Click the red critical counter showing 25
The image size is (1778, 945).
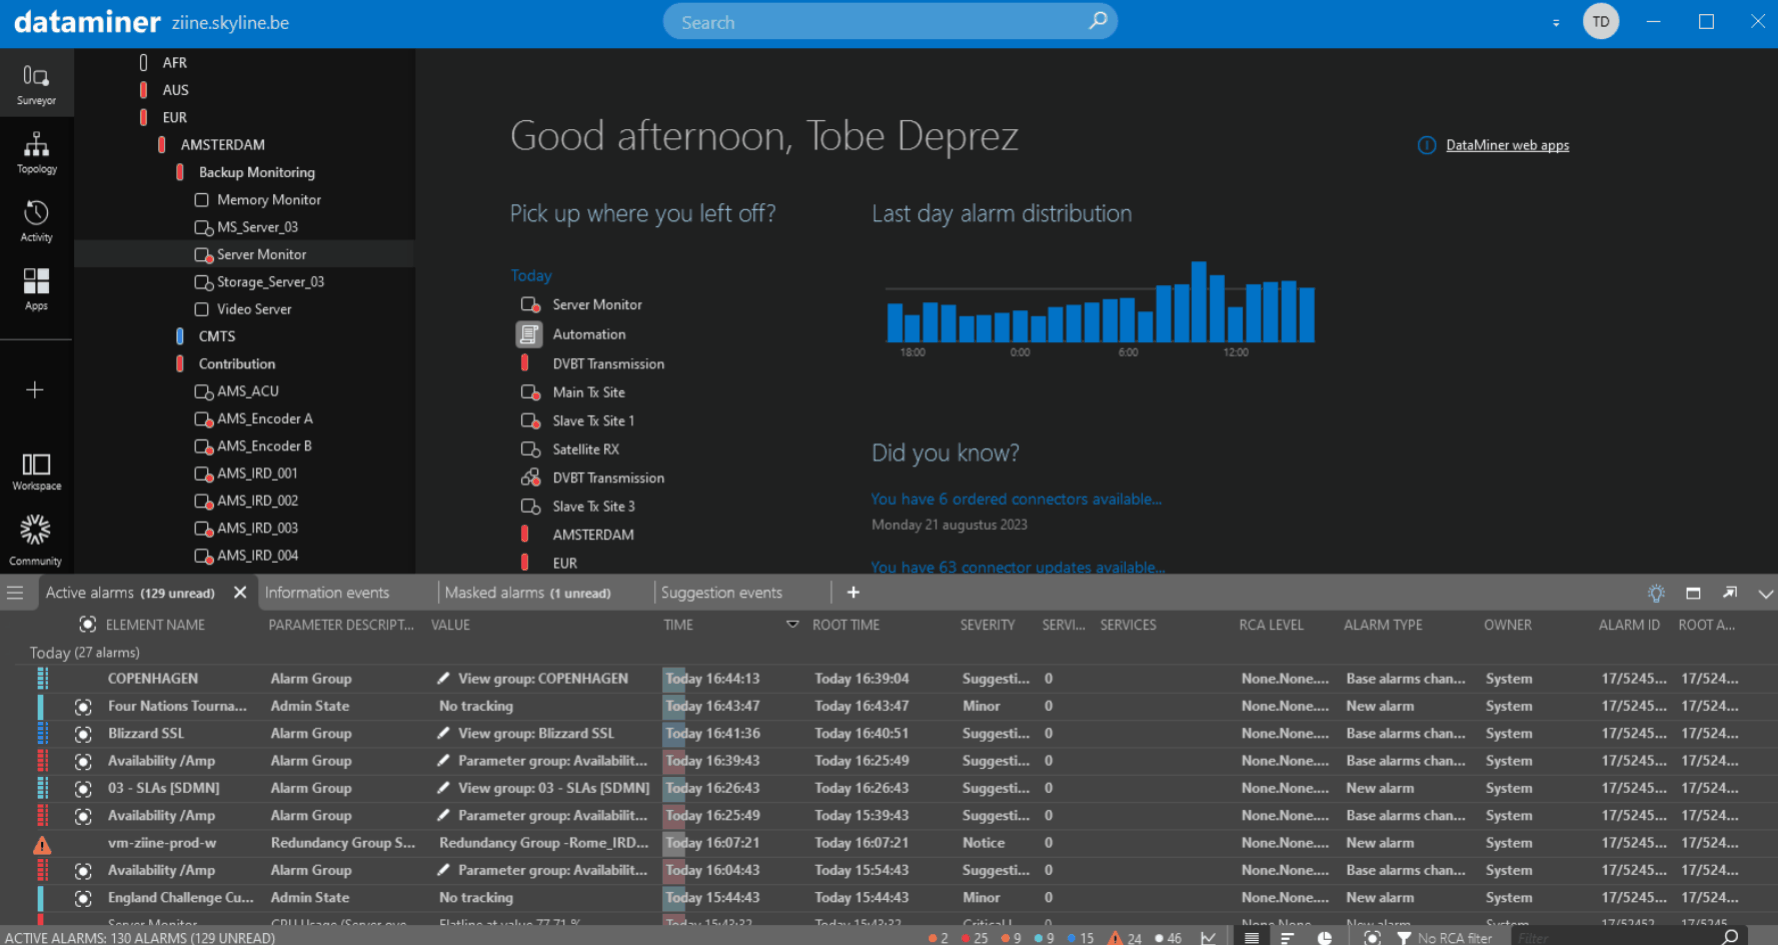(x=975, y=938)
